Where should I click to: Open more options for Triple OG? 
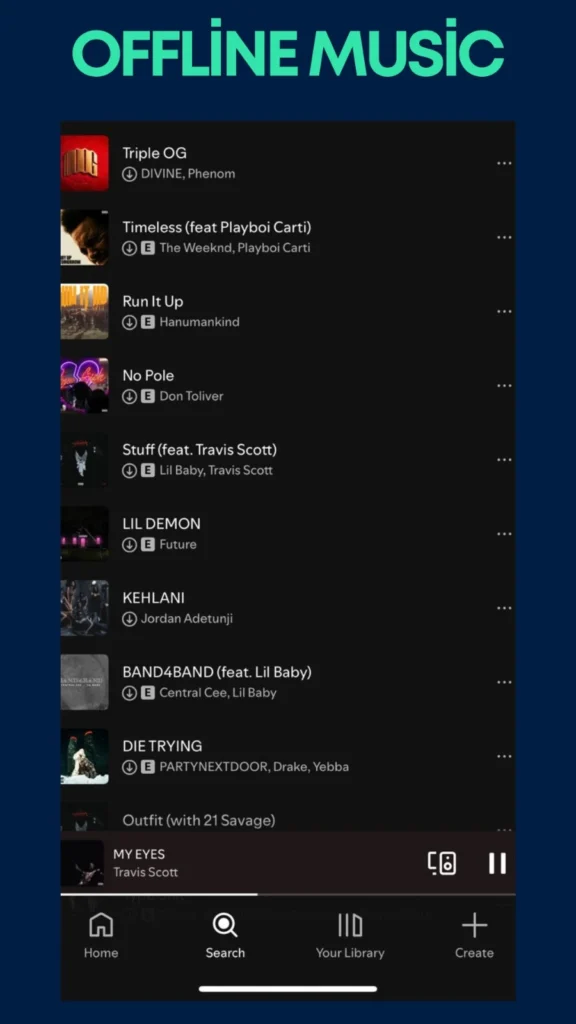click(x=504, y=163)
